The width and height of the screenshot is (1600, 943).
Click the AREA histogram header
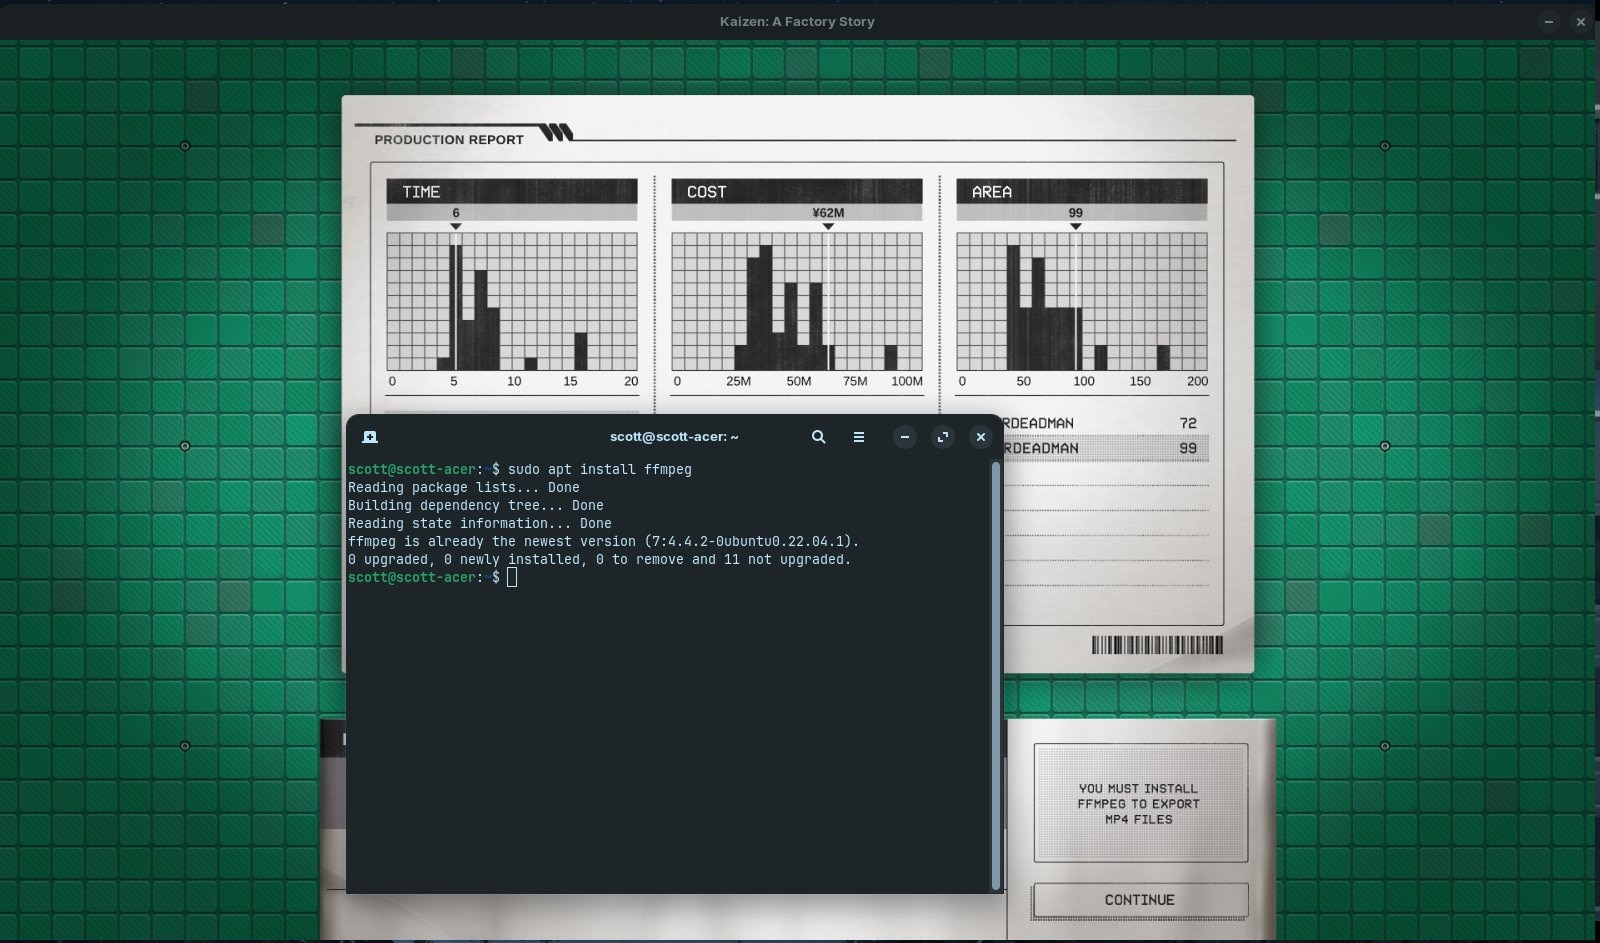click(1082, 191)
